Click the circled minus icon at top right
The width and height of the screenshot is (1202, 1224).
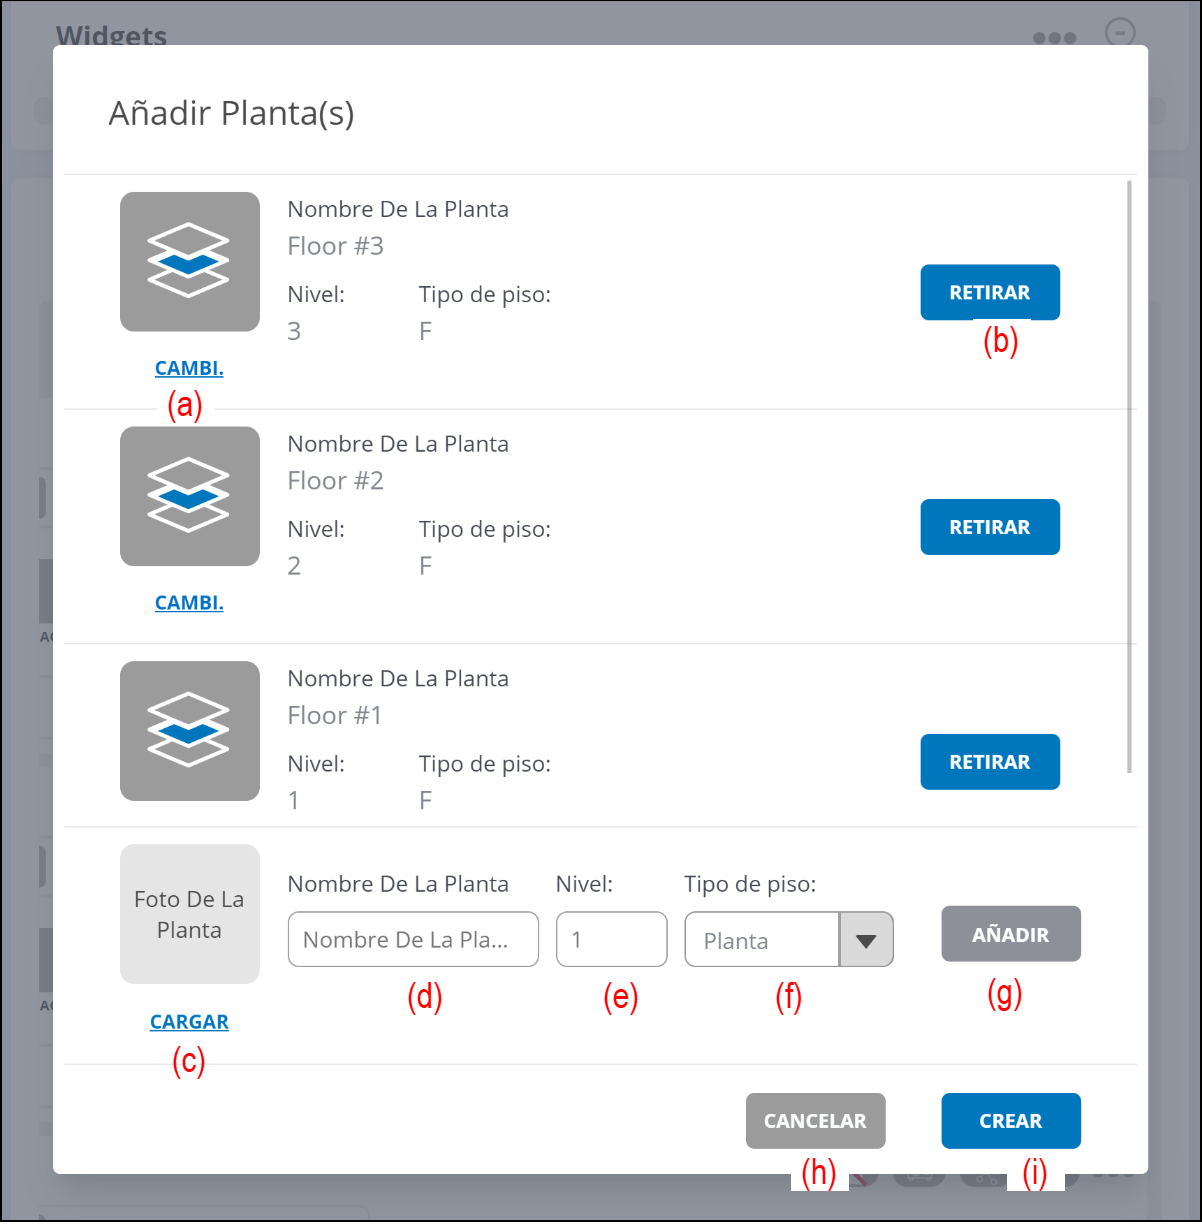[1120, 32]
